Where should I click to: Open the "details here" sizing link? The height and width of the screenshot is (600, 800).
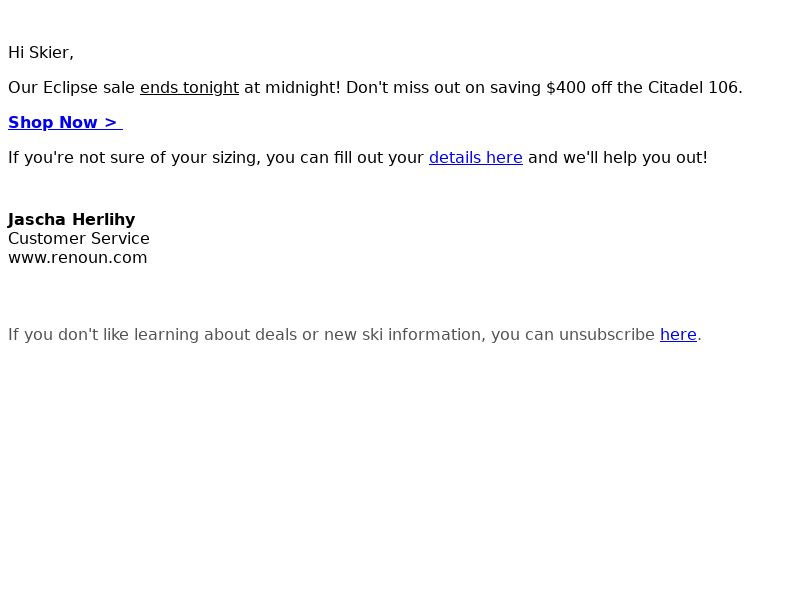(475, 157)
